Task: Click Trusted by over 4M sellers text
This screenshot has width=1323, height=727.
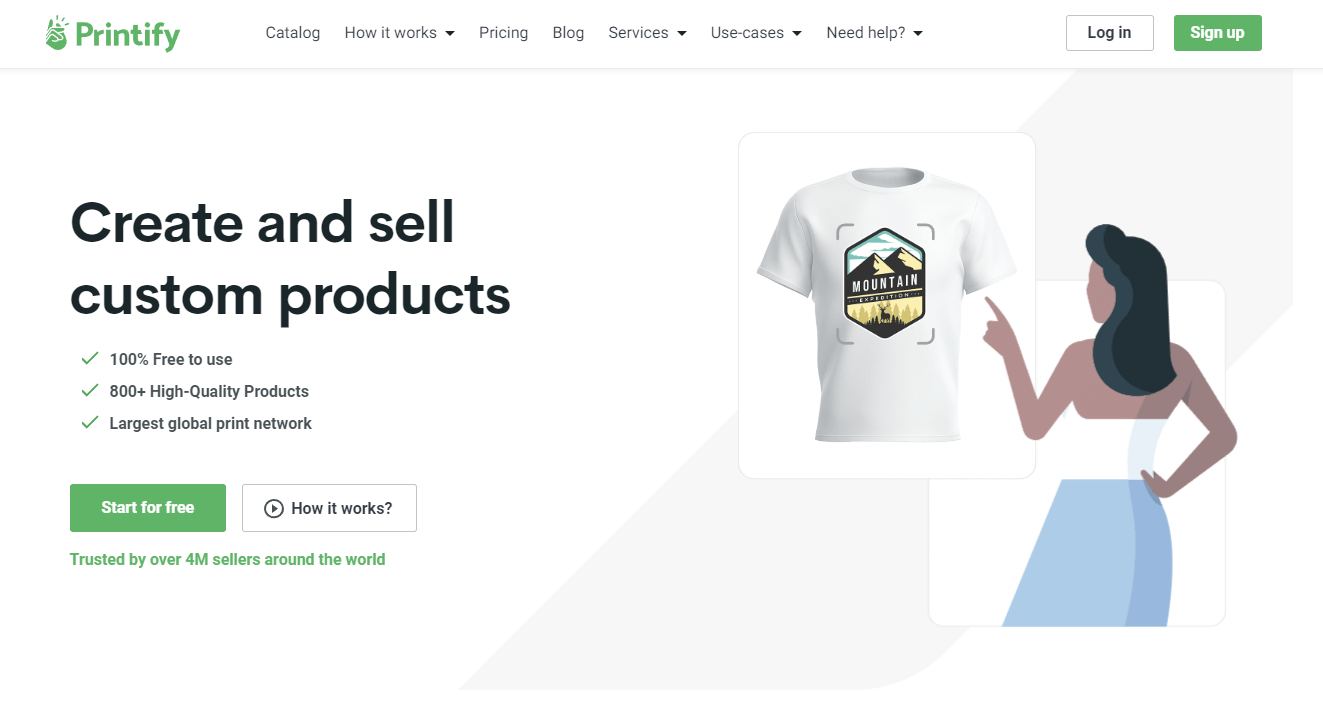Action: 227,560
